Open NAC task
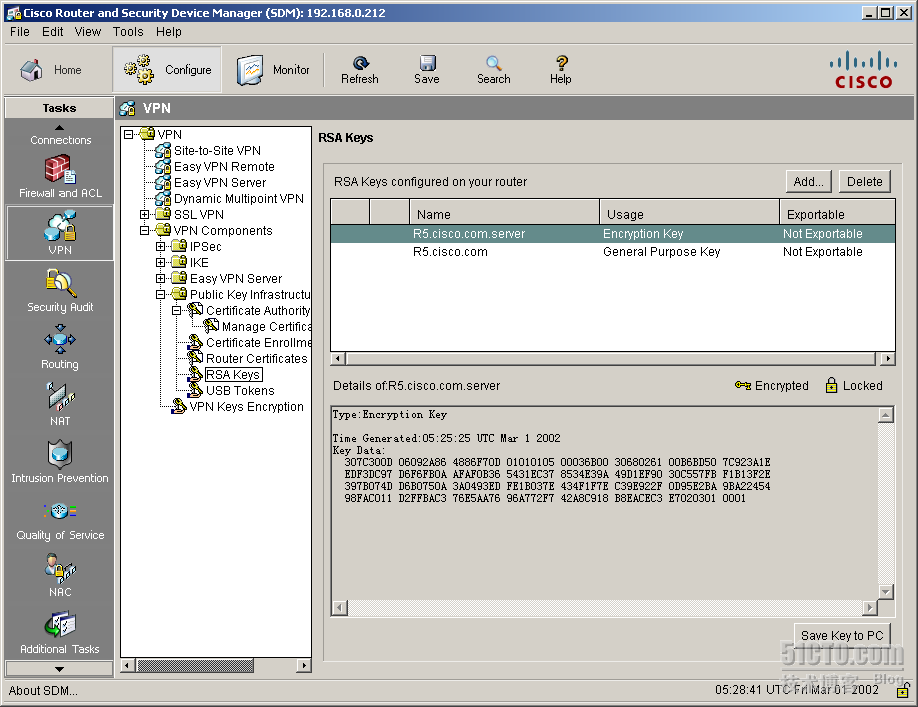The width and height of the screenshot is (918, 707). (x=60, y=576)
